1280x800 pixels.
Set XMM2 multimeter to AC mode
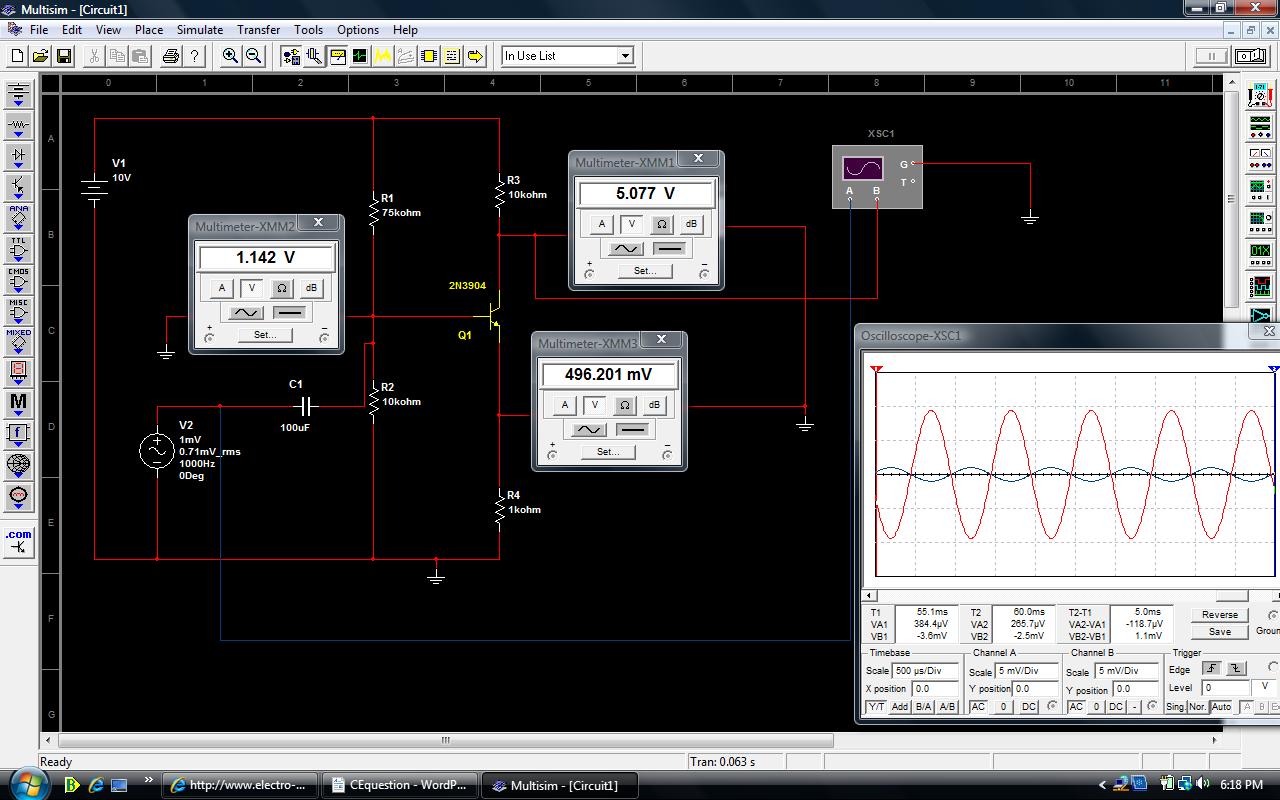click(246, 313)
